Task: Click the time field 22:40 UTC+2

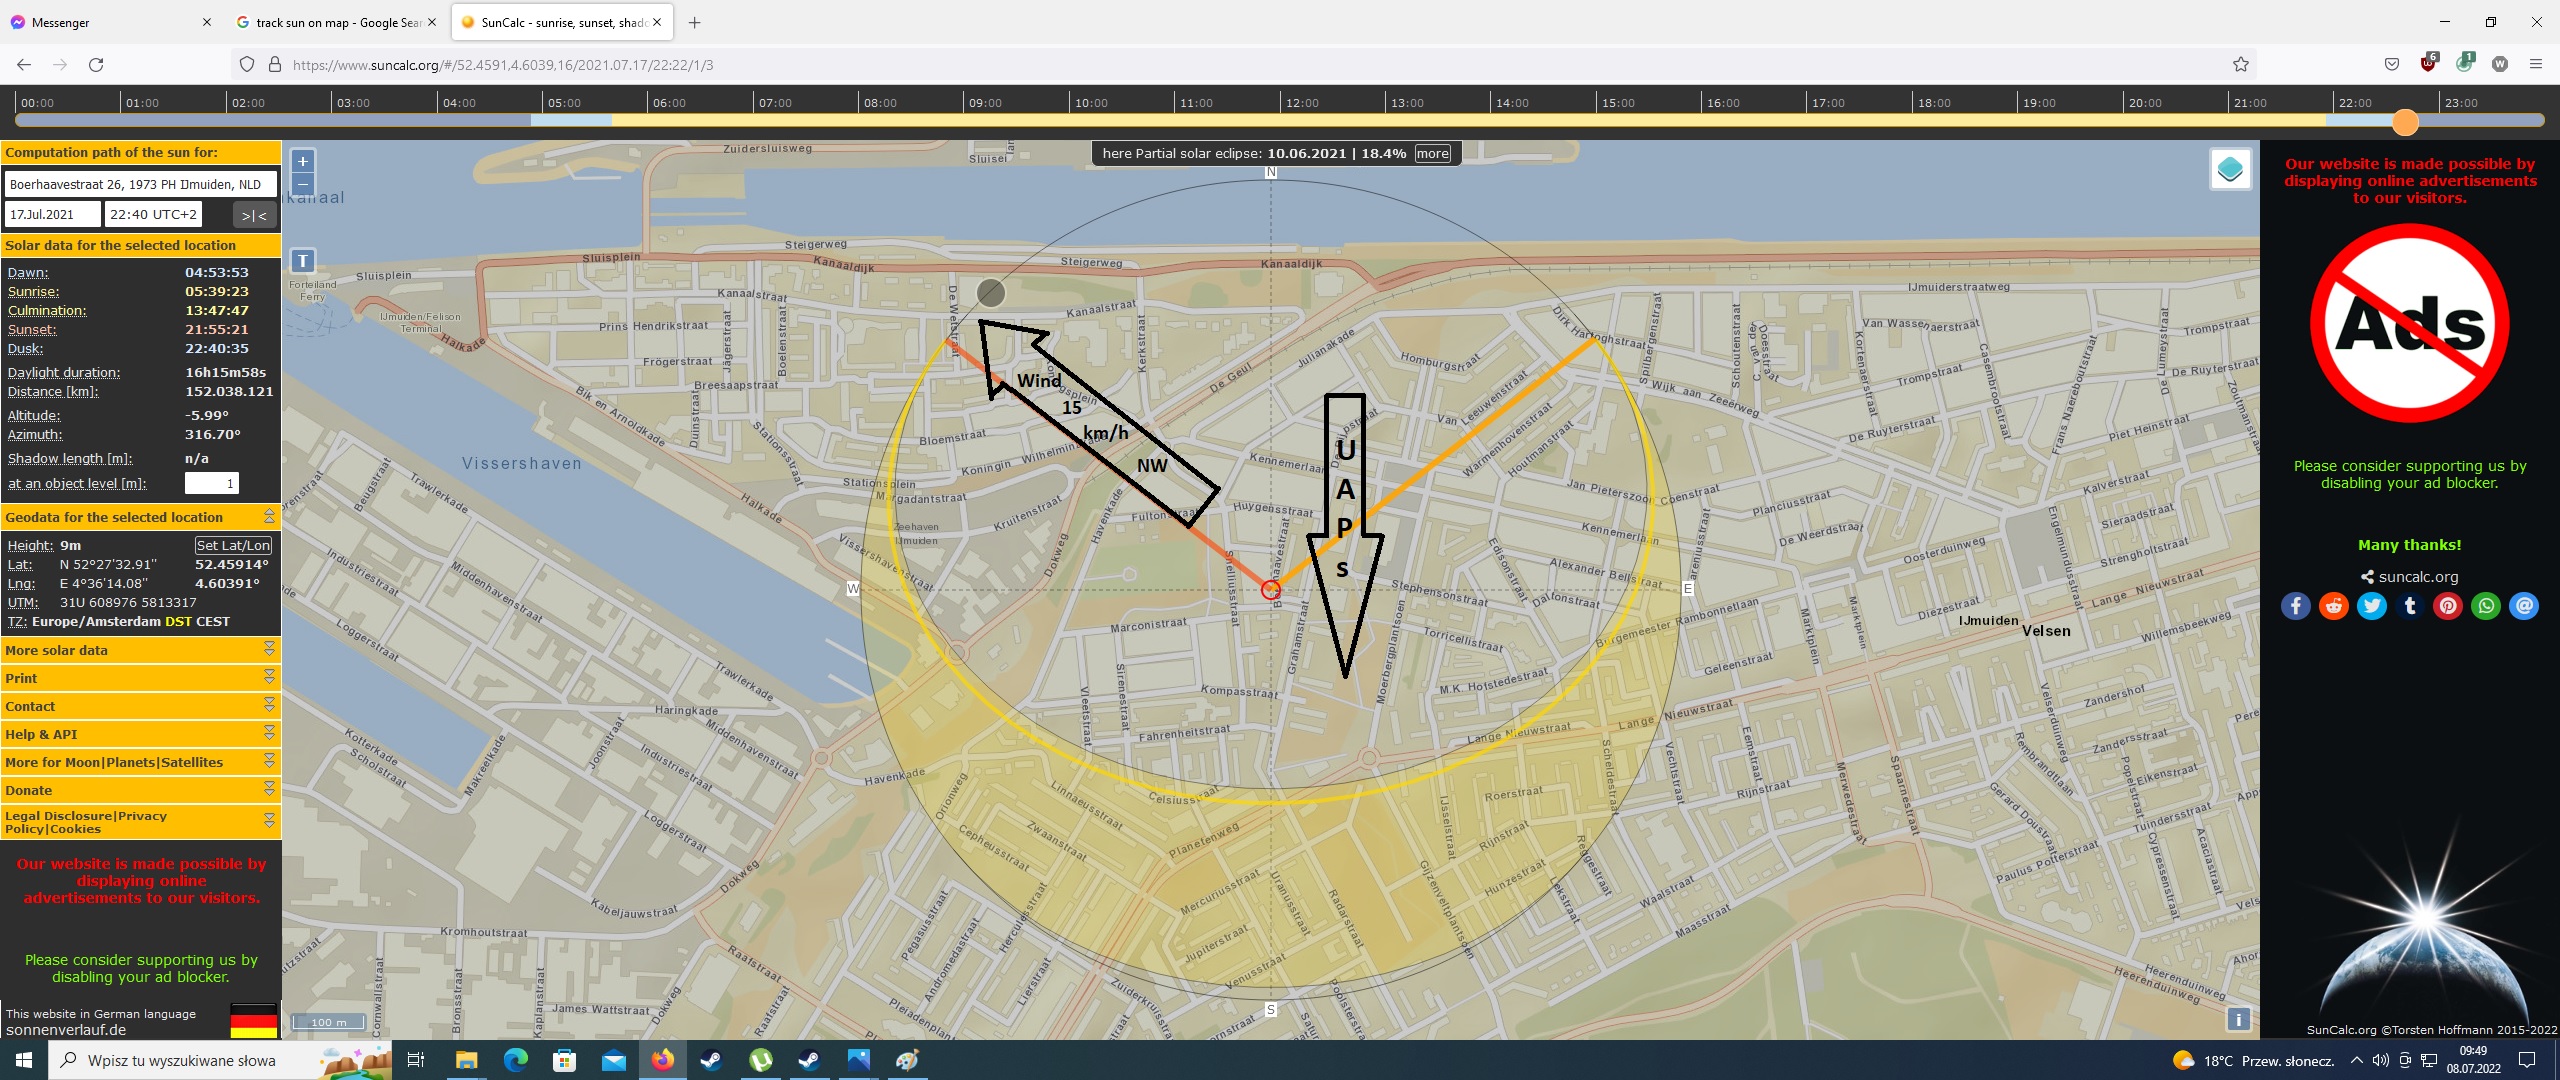Action: click(x=153, y=214)
